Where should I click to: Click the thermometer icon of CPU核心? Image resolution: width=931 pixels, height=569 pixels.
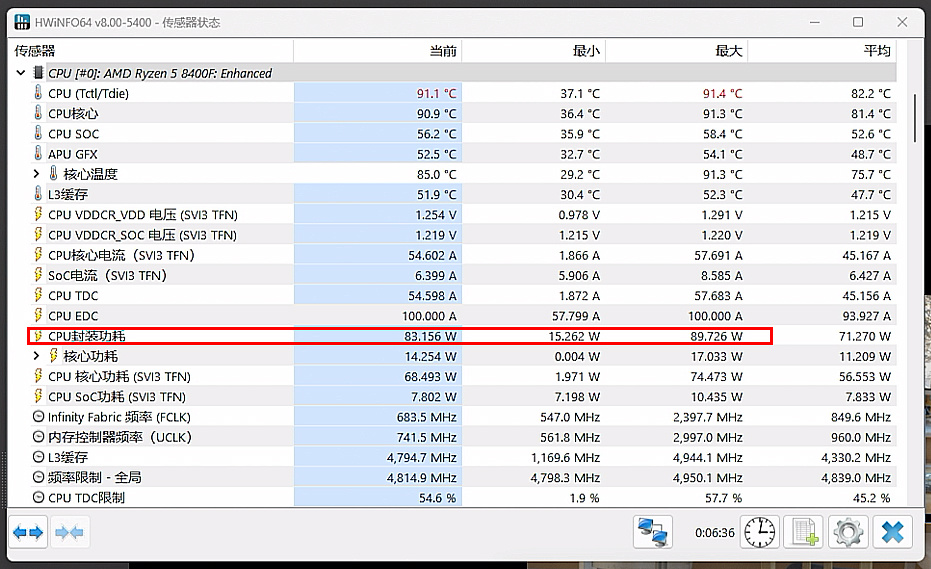click(x=38, y=113)
